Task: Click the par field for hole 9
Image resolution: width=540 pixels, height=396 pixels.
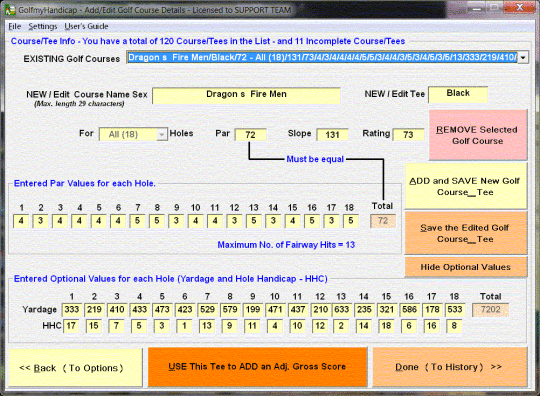Action: (x=176, y=221)
